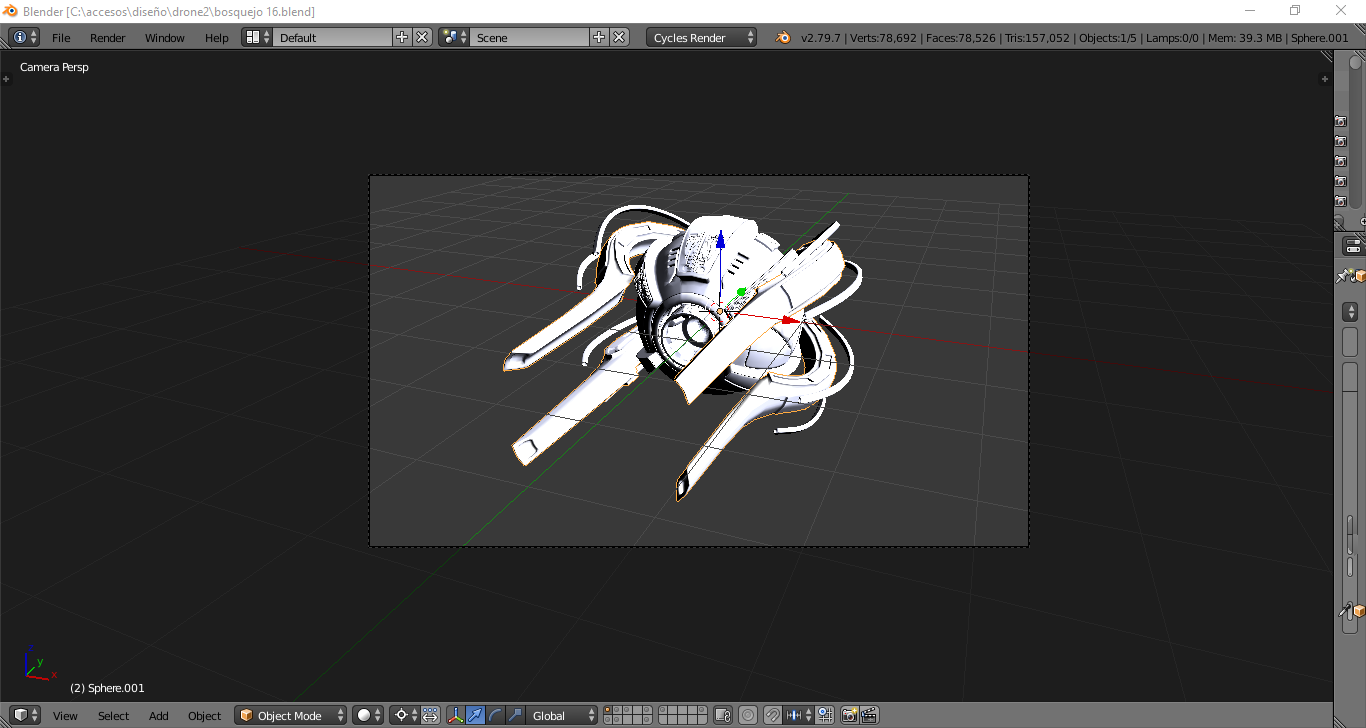Toggle proportional editing mode
The width and height of the screenshot is (1366, 728).
coord(748,715)
